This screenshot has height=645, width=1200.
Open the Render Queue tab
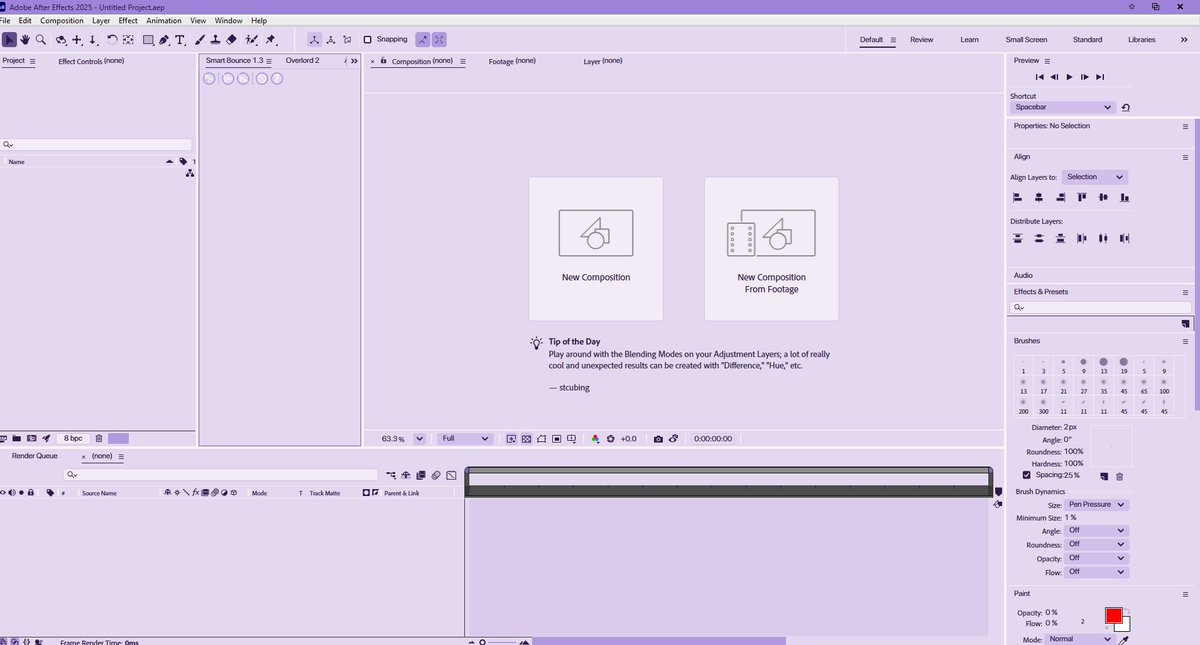35,456
